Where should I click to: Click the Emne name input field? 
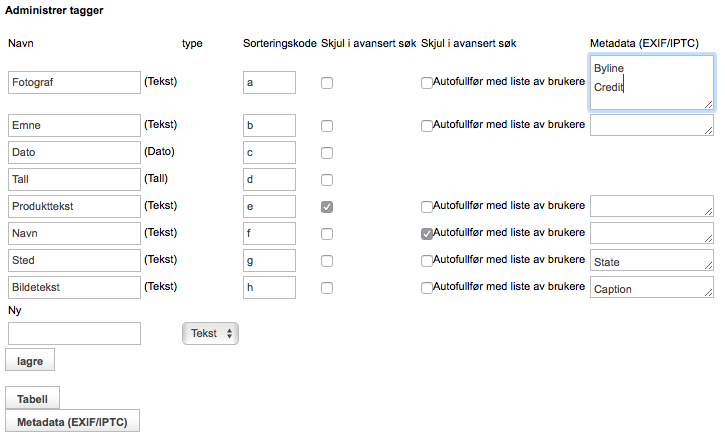(x=74, y=125)
